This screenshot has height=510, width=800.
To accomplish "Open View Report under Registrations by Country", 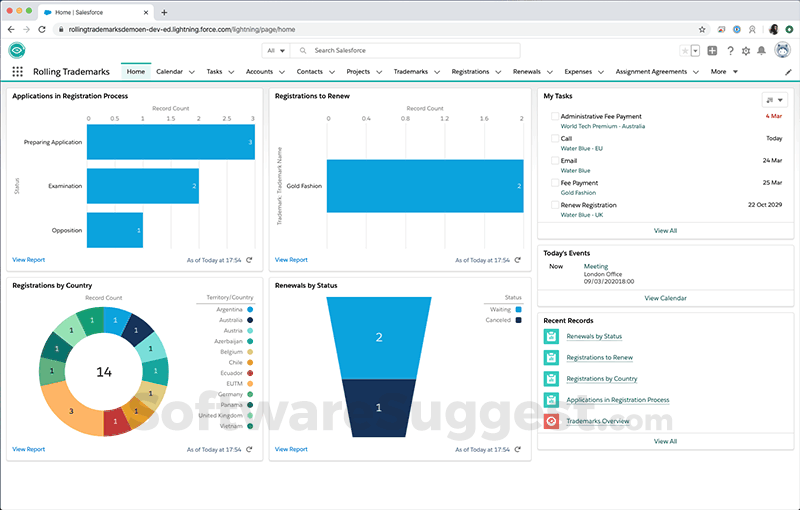I will click(28, 449).
